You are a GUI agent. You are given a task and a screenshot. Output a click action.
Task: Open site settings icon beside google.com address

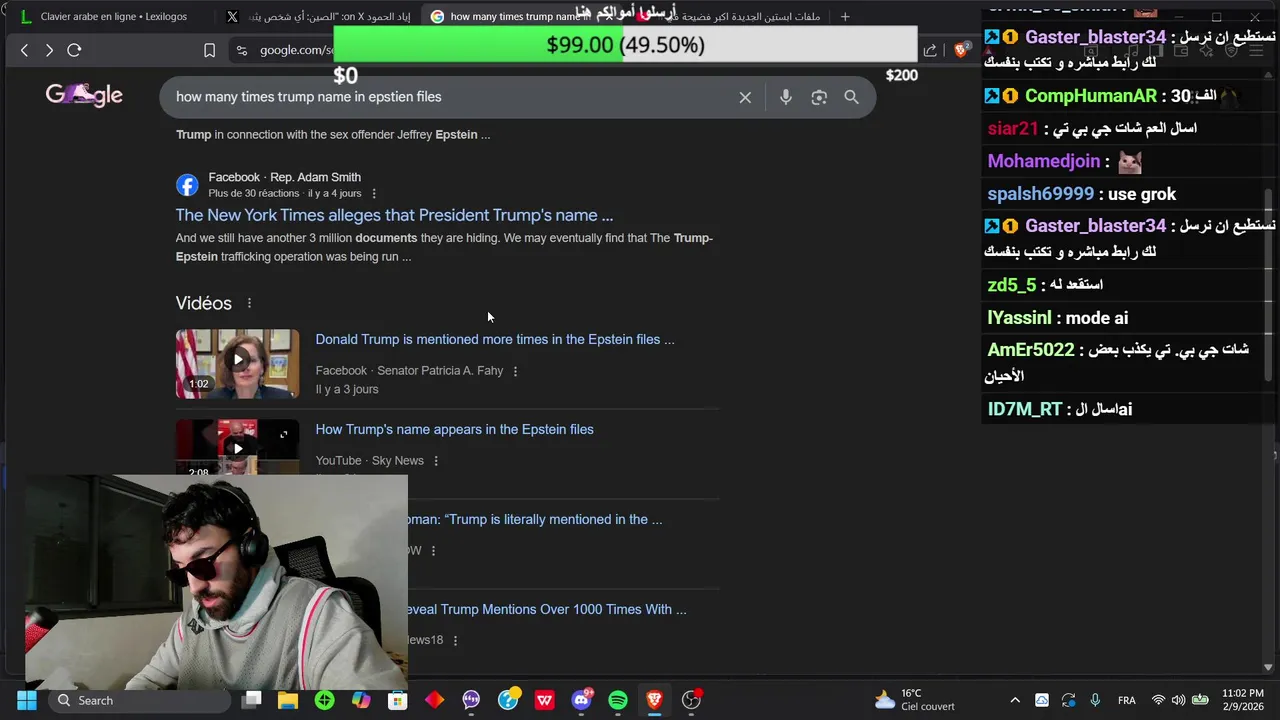[241, 50]
